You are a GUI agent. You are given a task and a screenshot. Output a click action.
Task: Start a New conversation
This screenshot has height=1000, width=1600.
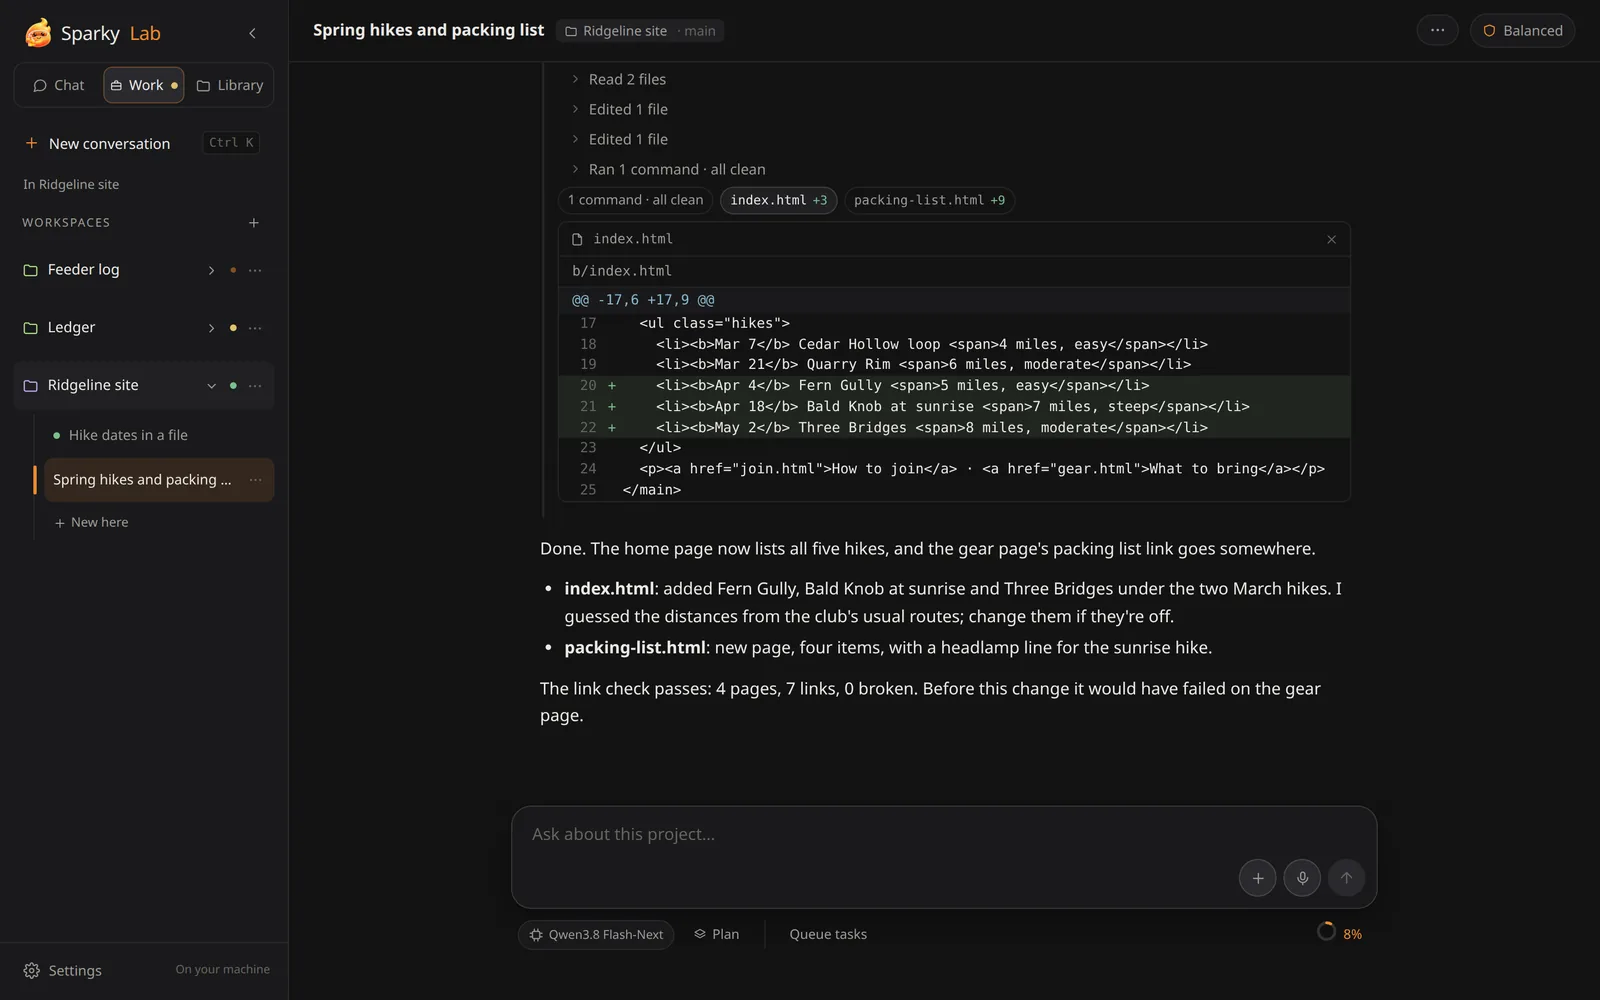coord(142,143)
